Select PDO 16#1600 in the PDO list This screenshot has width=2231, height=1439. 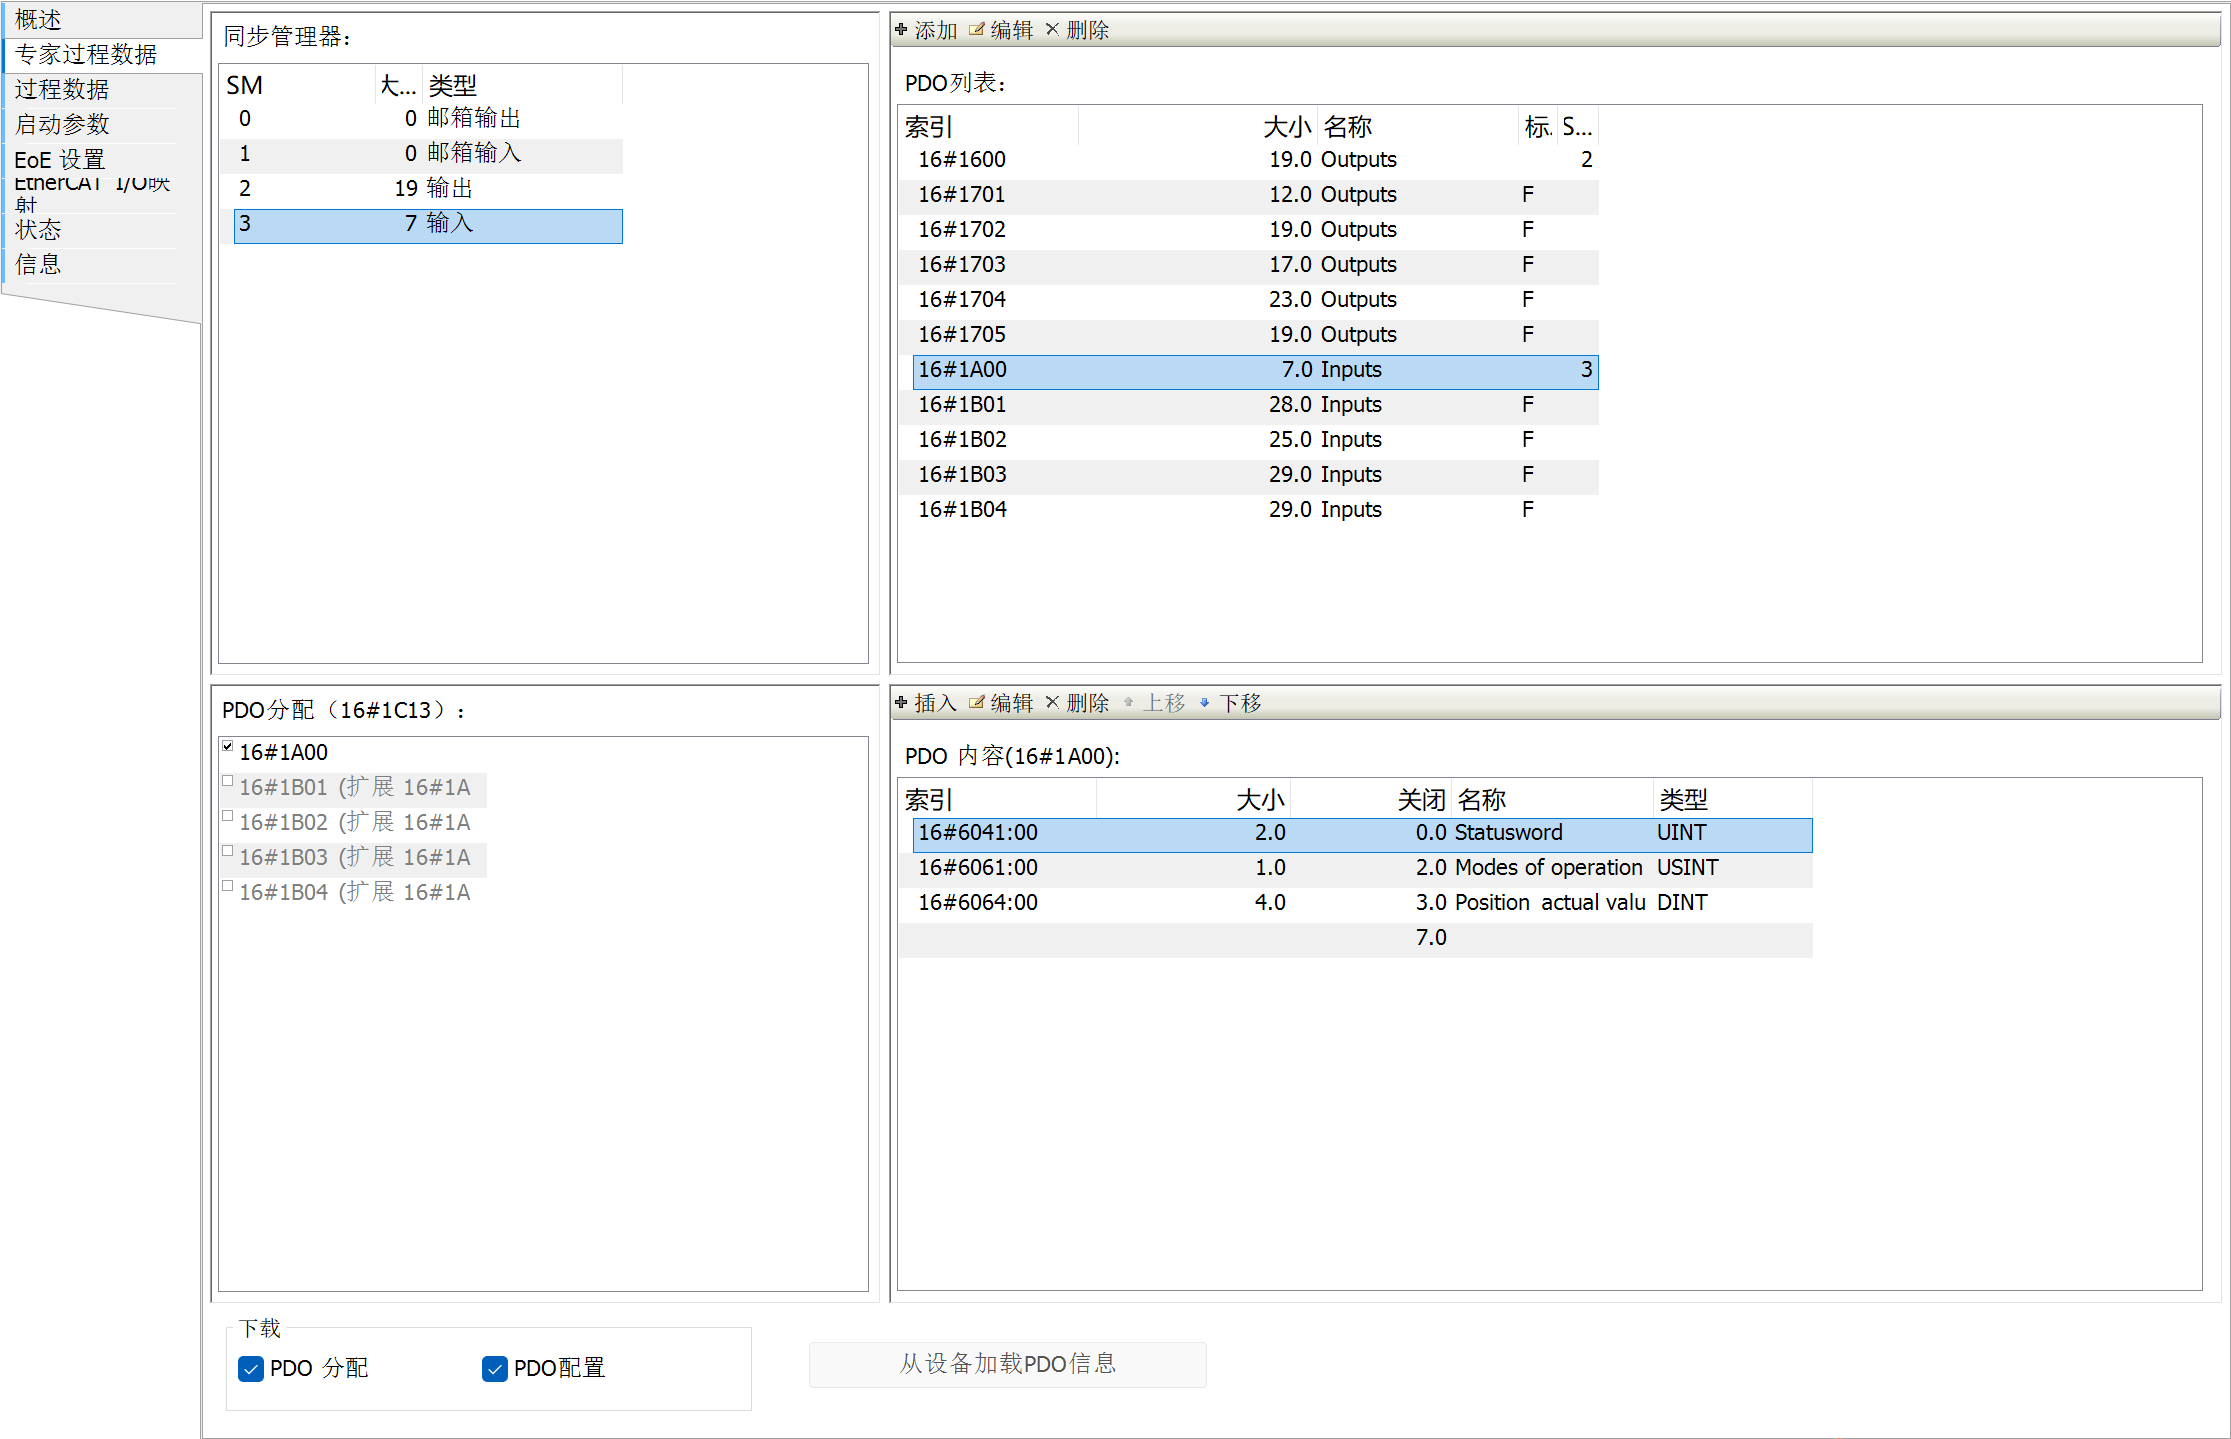coord(1255,160)
